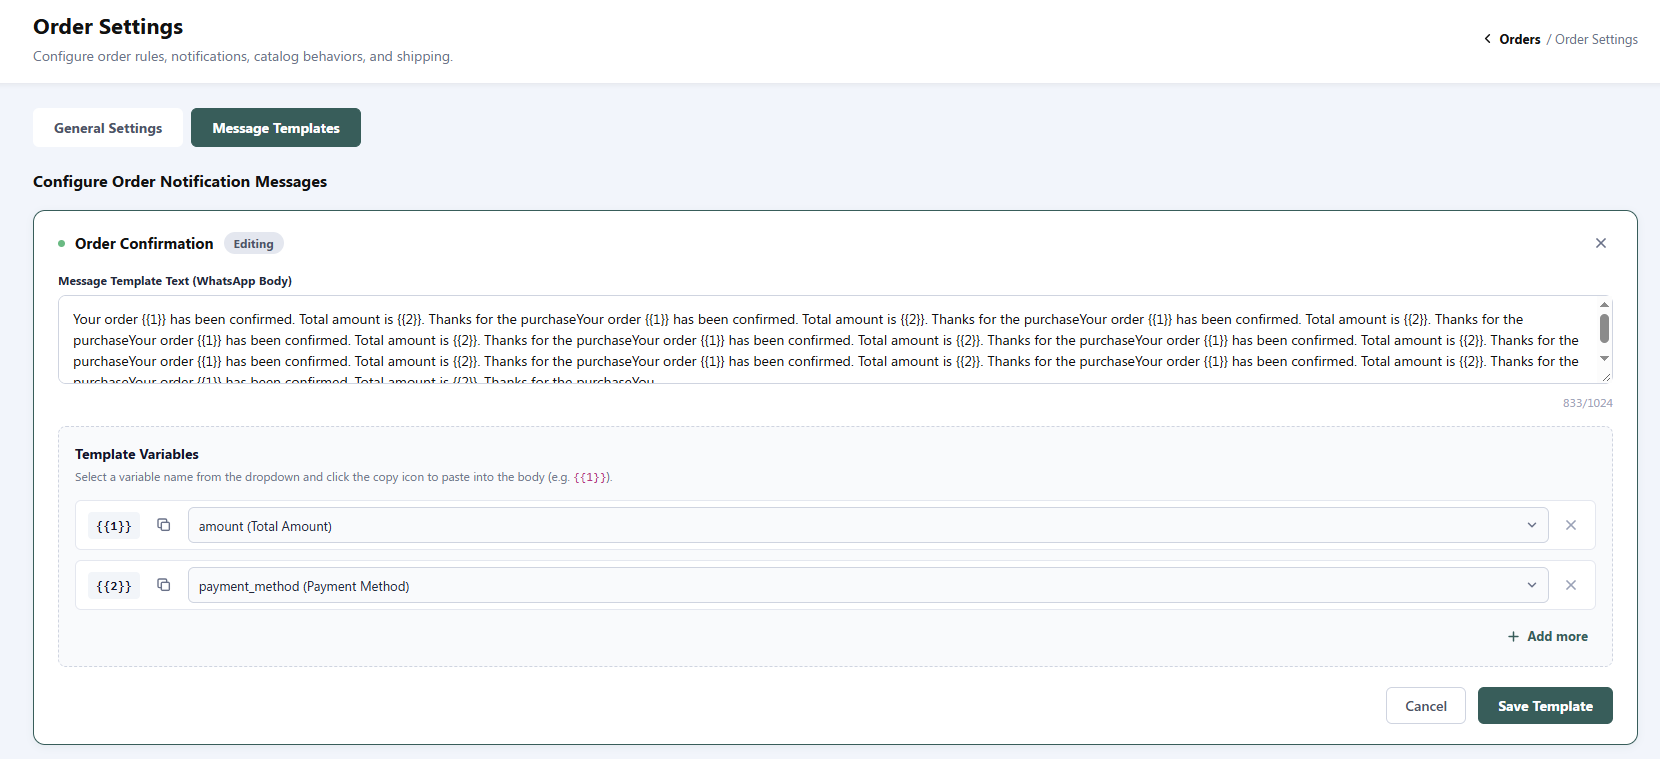
Task: Copy the {{1}} variable placeholder
Action: pyautogui.click(x=164, y=525)
